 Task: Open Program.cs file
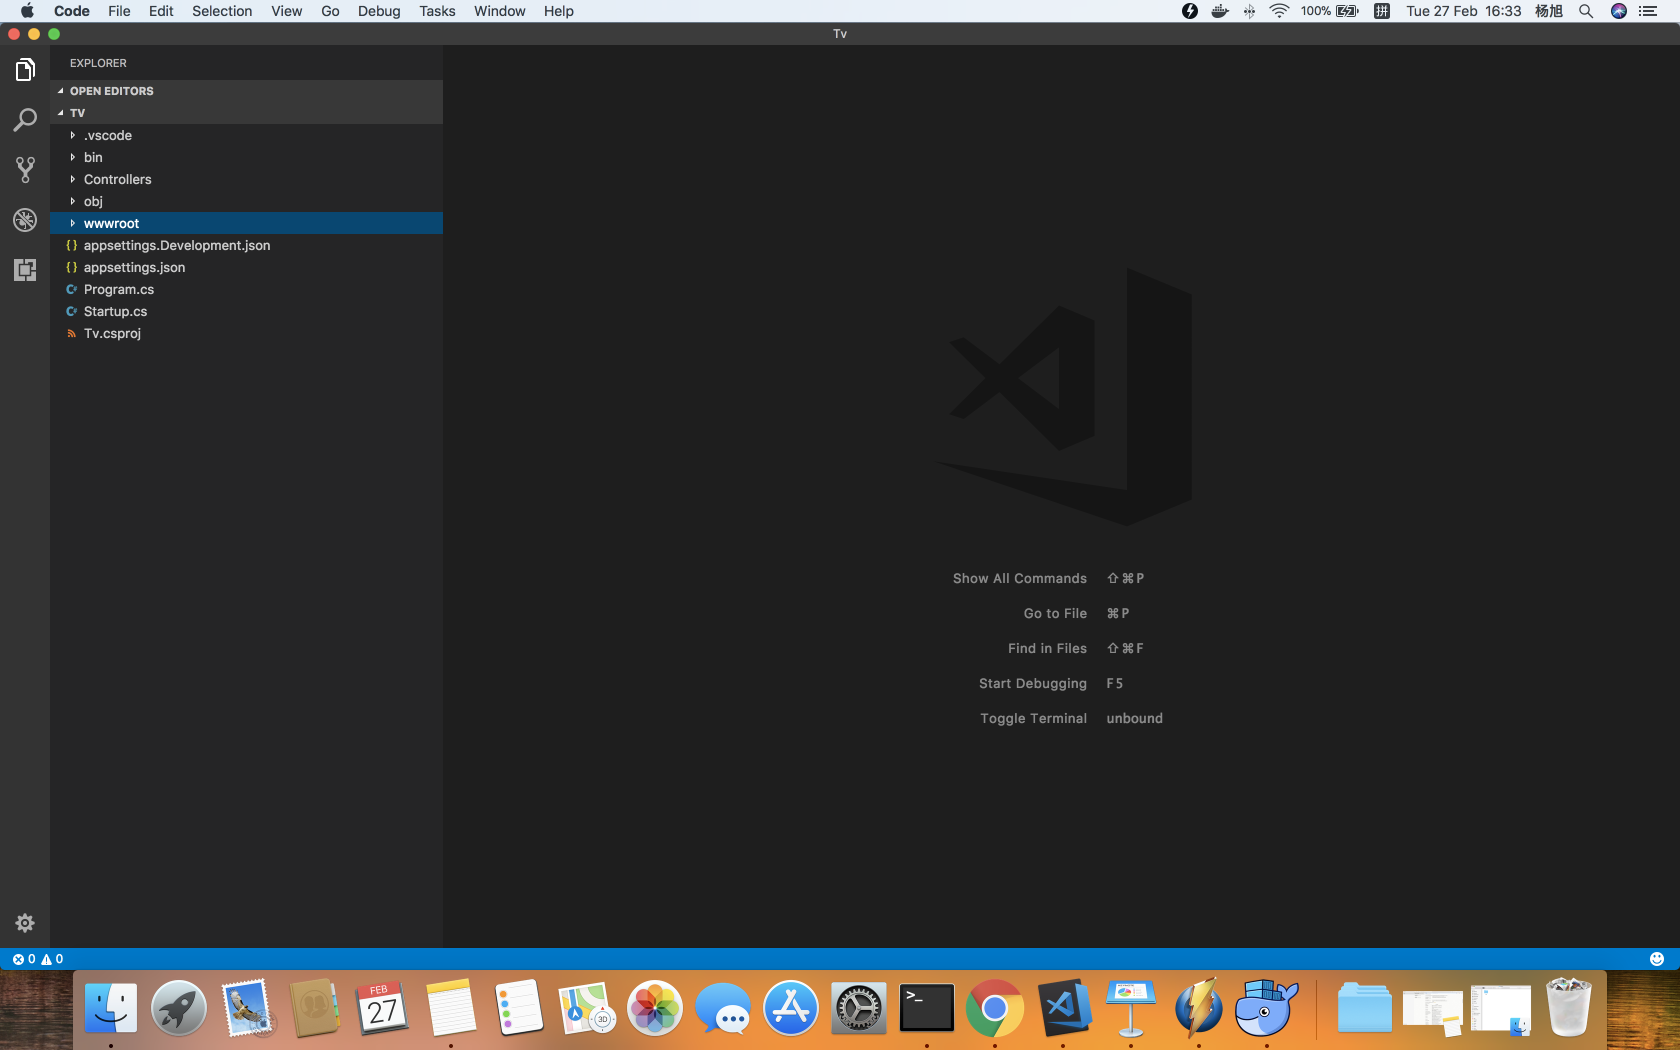click(246, 289)
